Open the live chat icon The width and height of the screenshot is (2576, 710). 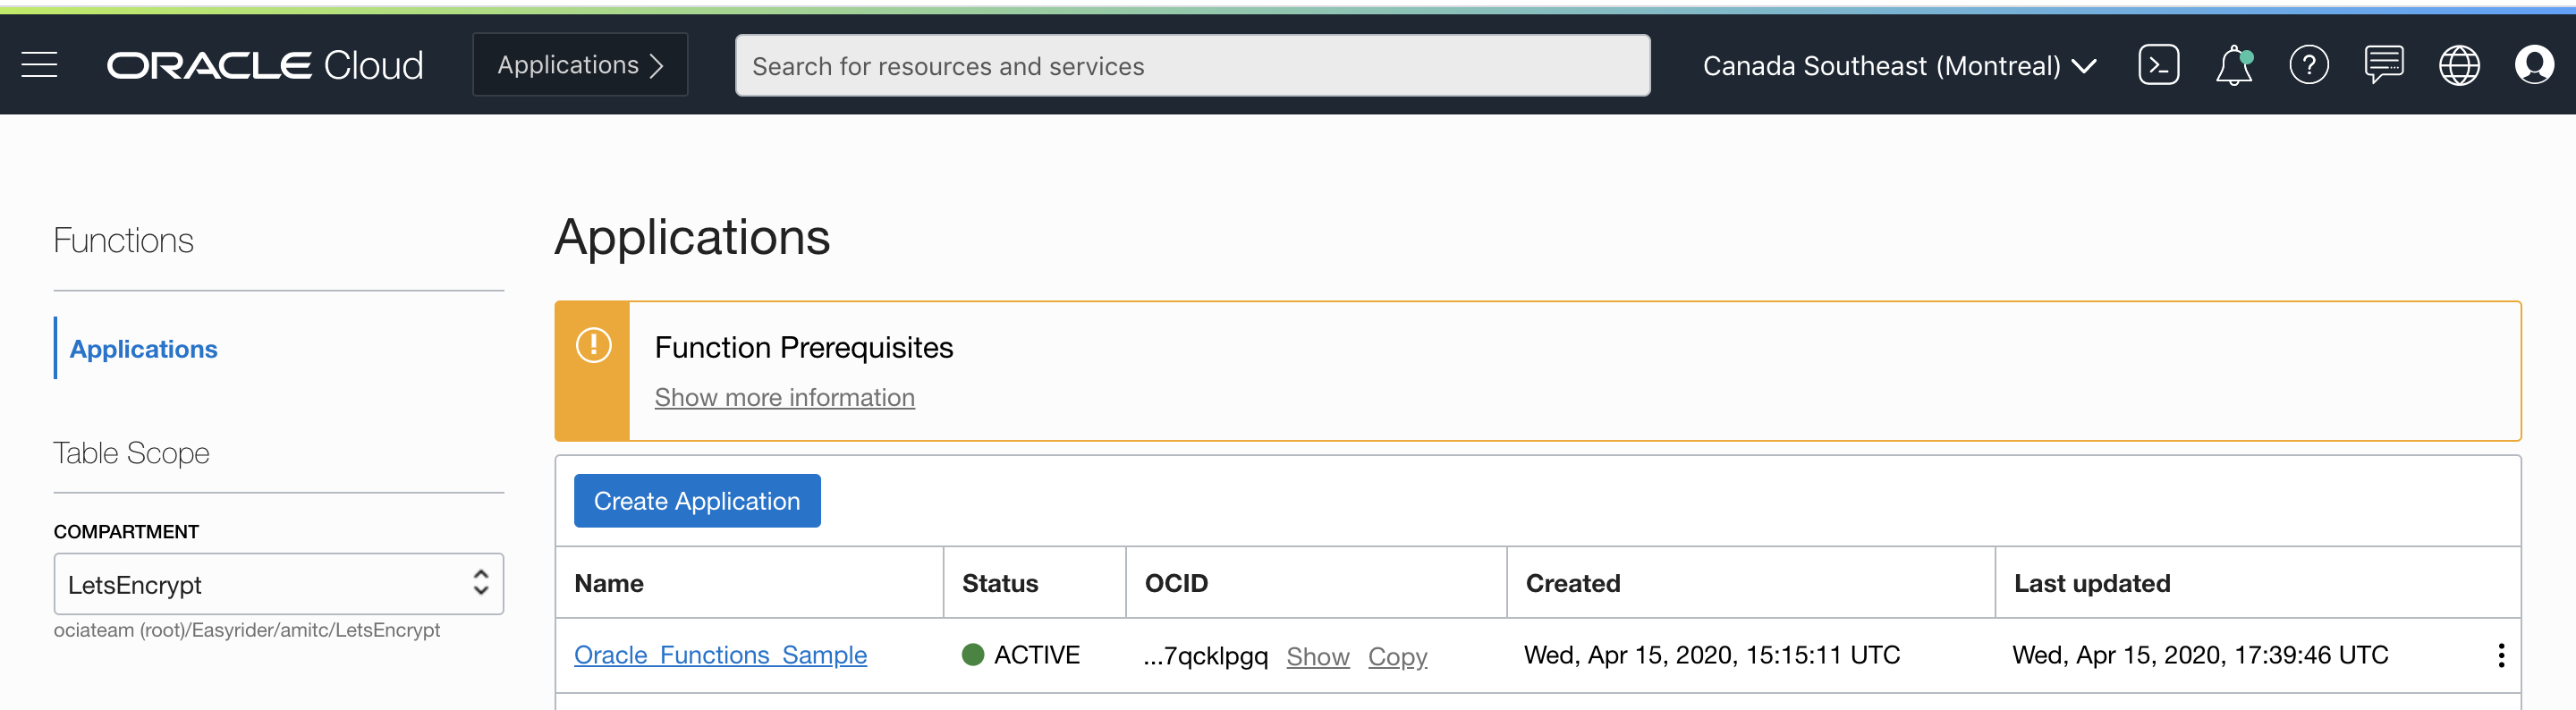tap(2383, 65)
